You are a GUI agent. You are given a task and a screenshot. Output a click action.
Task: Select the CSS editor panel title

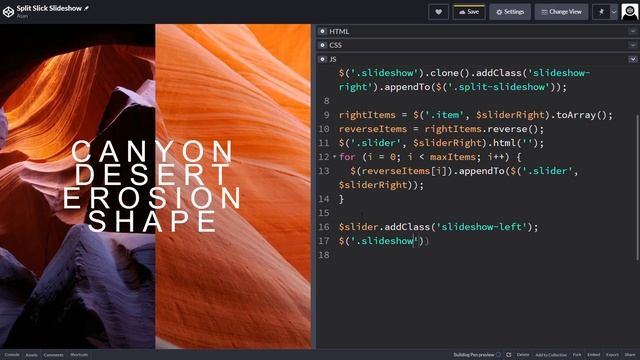[336, 45]
